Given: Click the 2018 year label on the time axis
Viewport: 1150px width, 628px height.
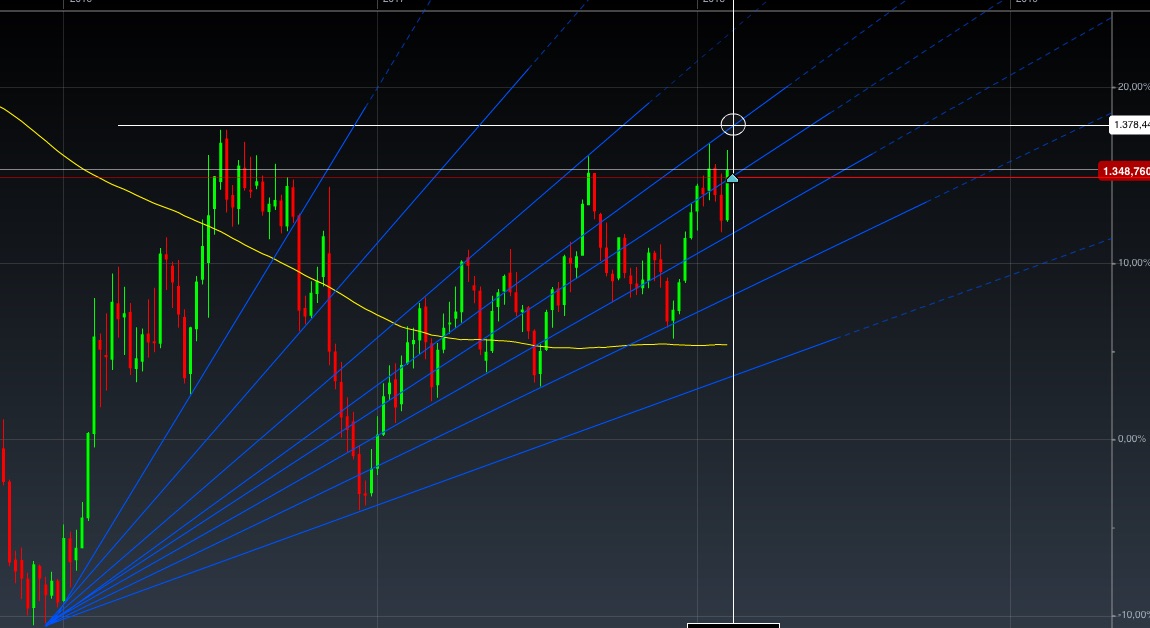Looking at the screenshot, I should click(713, 3).
